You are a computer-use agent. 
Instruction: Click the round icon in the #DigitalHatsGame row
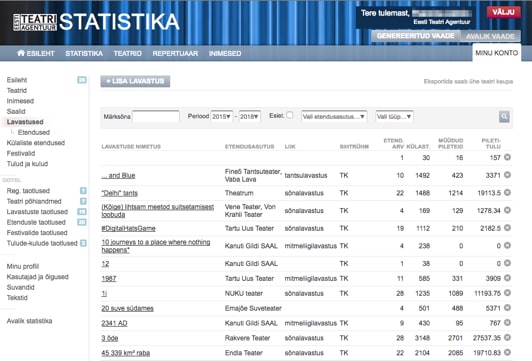(x=507, y=228)
